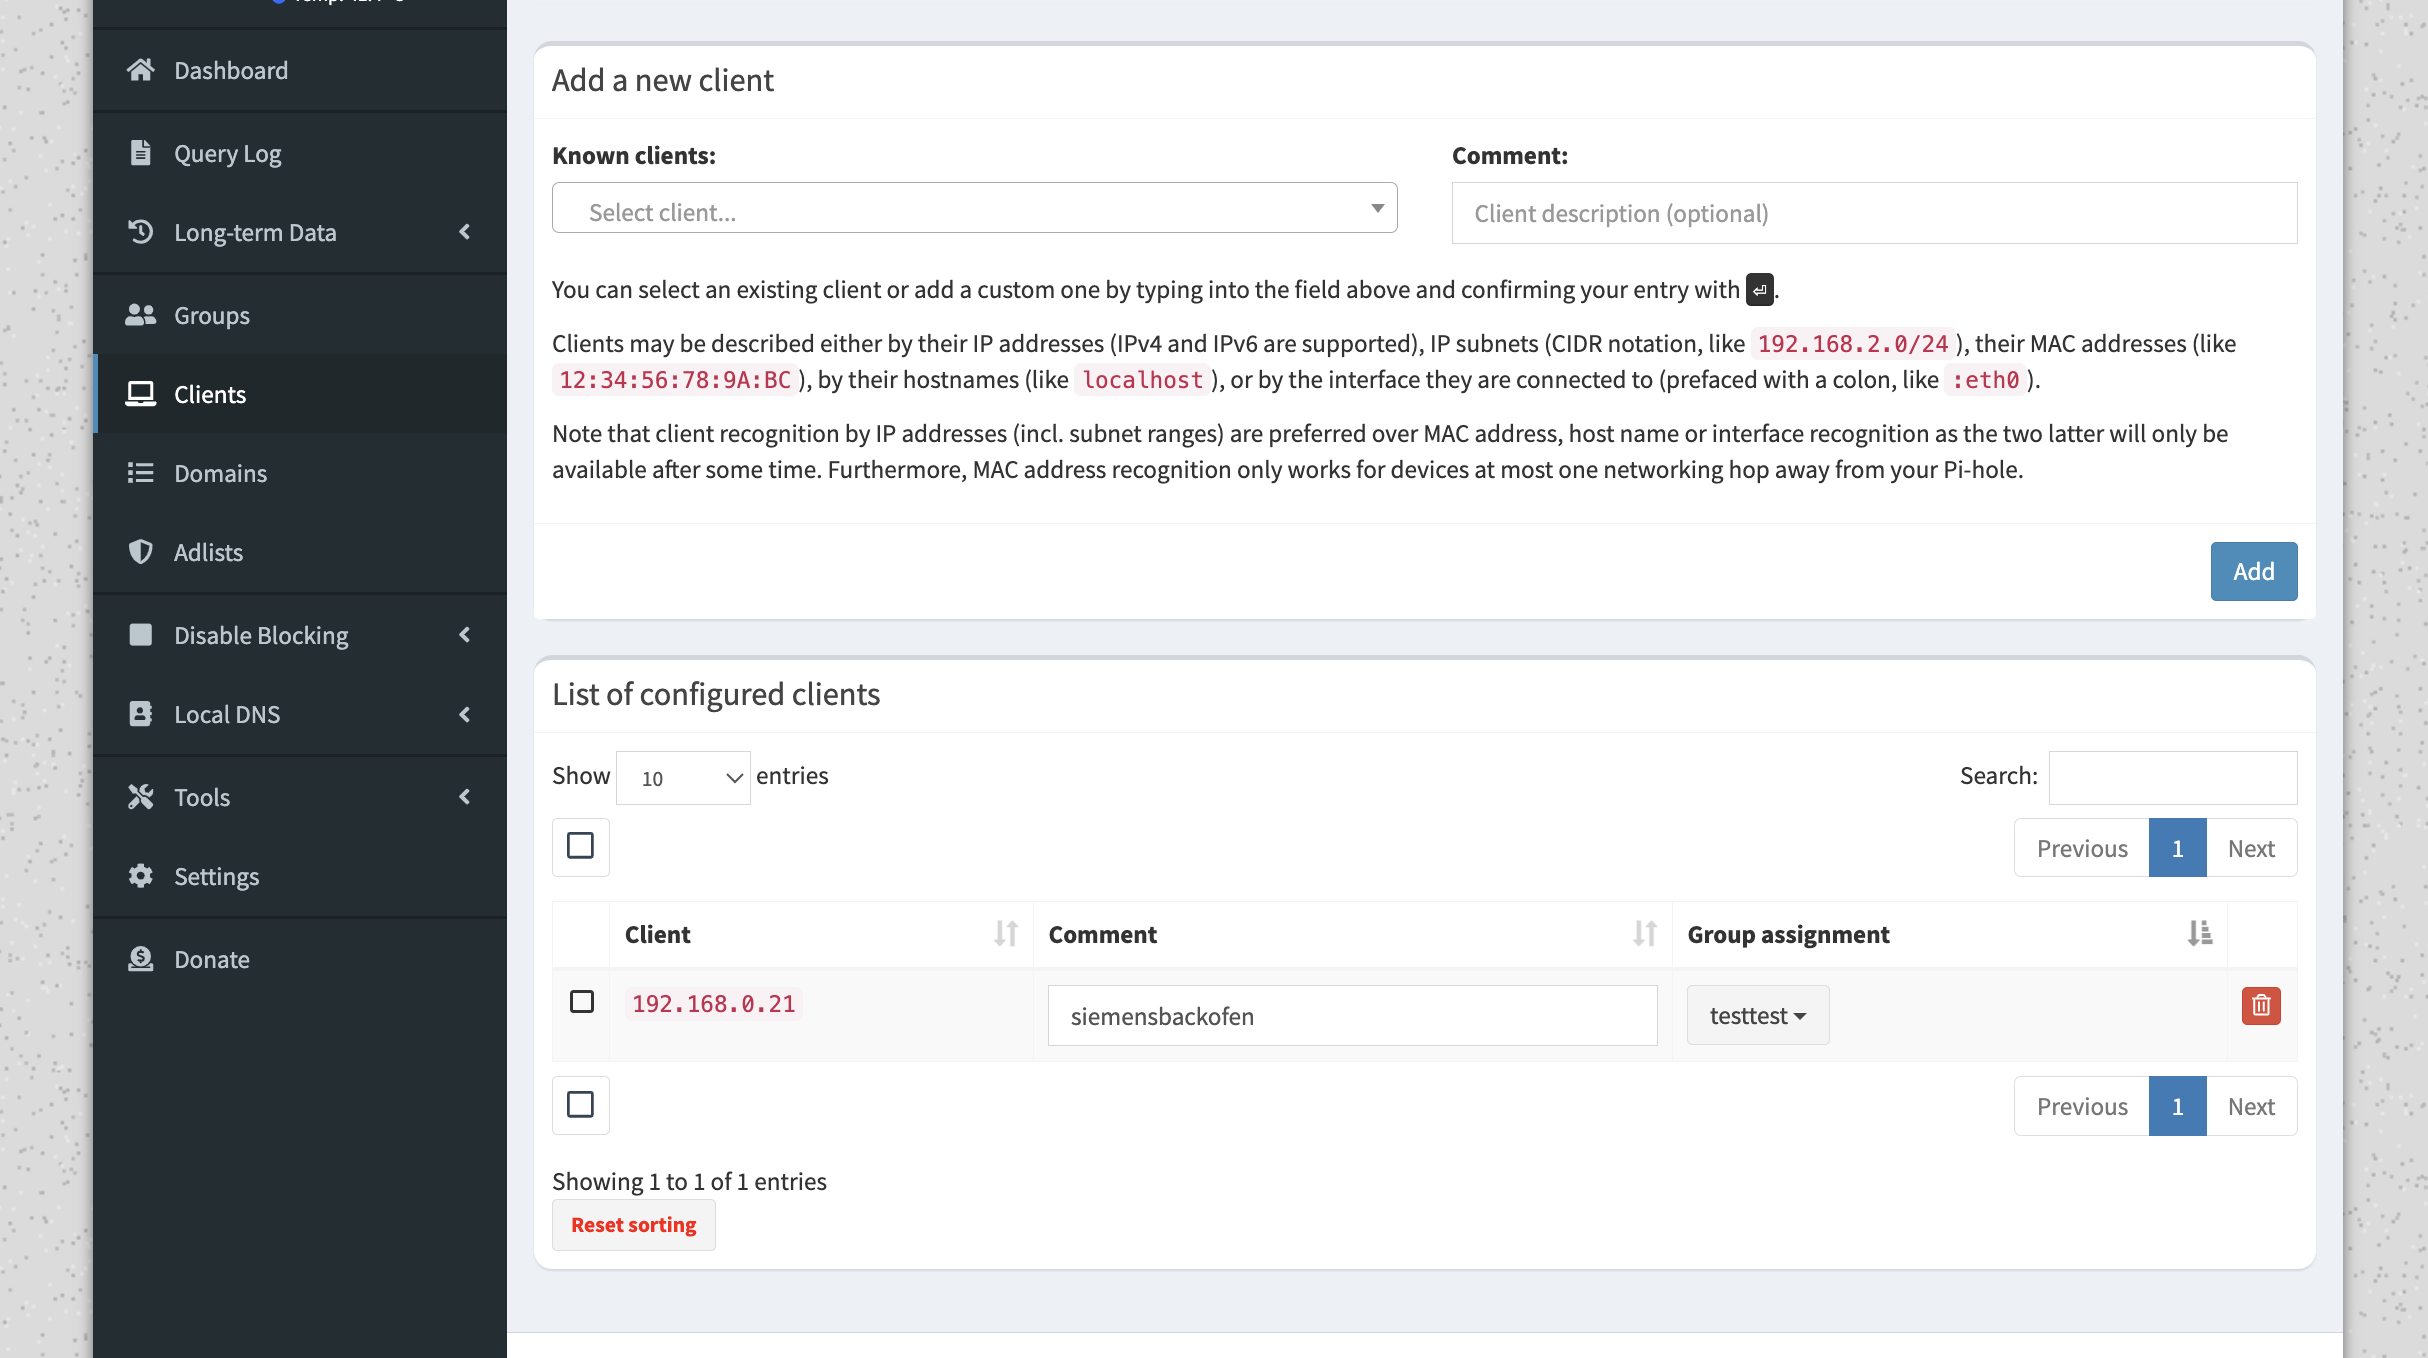Click the blue Add button
The image size is (2428, 1358).
click(2253, 571)
